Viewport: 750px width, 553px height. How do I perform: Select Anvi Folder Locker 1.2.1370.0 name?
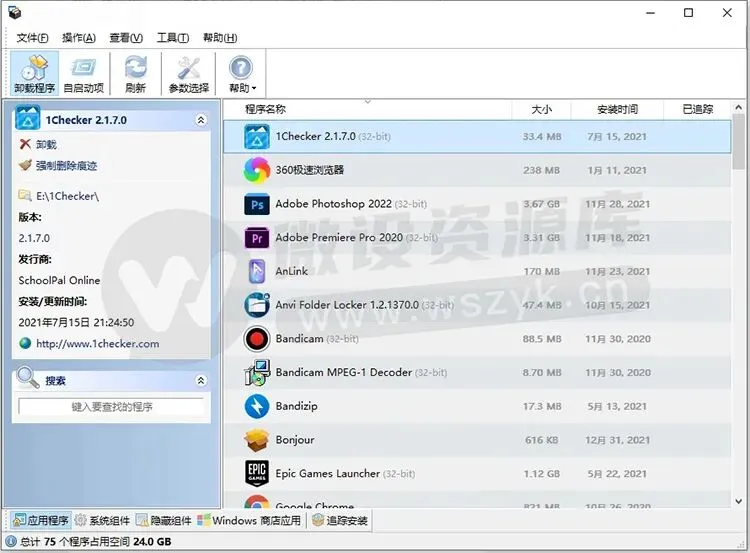tap(347, 305)
